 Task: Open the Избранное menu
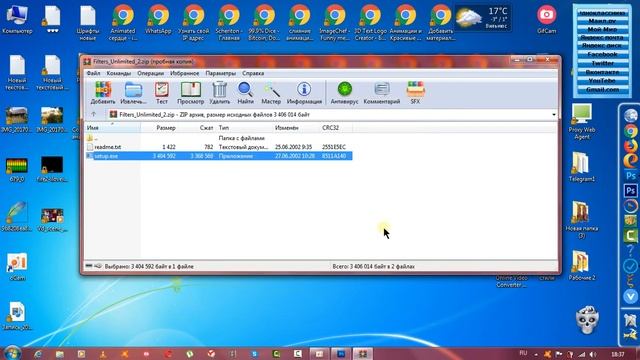[184, 73]
